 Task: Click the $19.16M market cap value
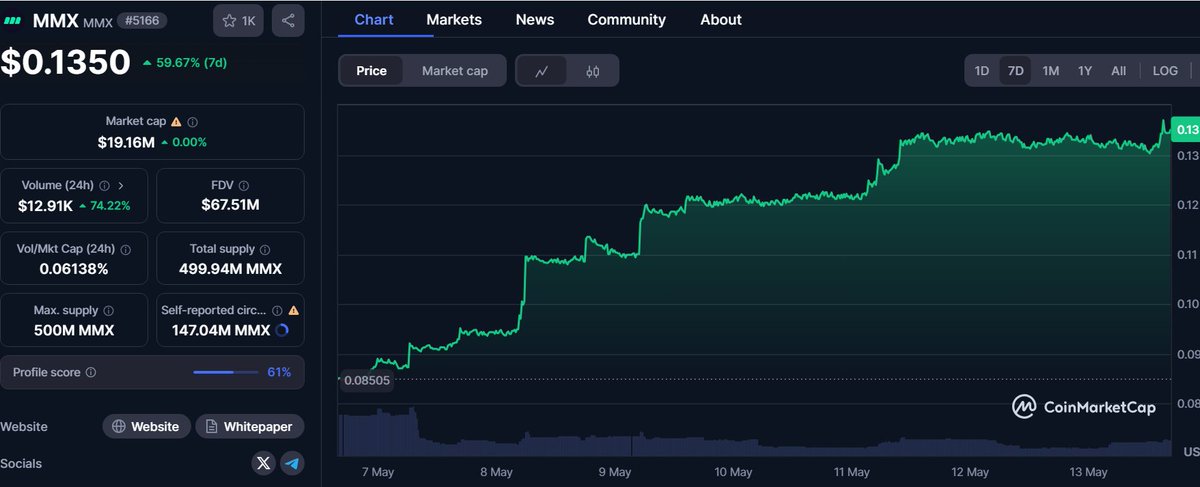(125, 142)
